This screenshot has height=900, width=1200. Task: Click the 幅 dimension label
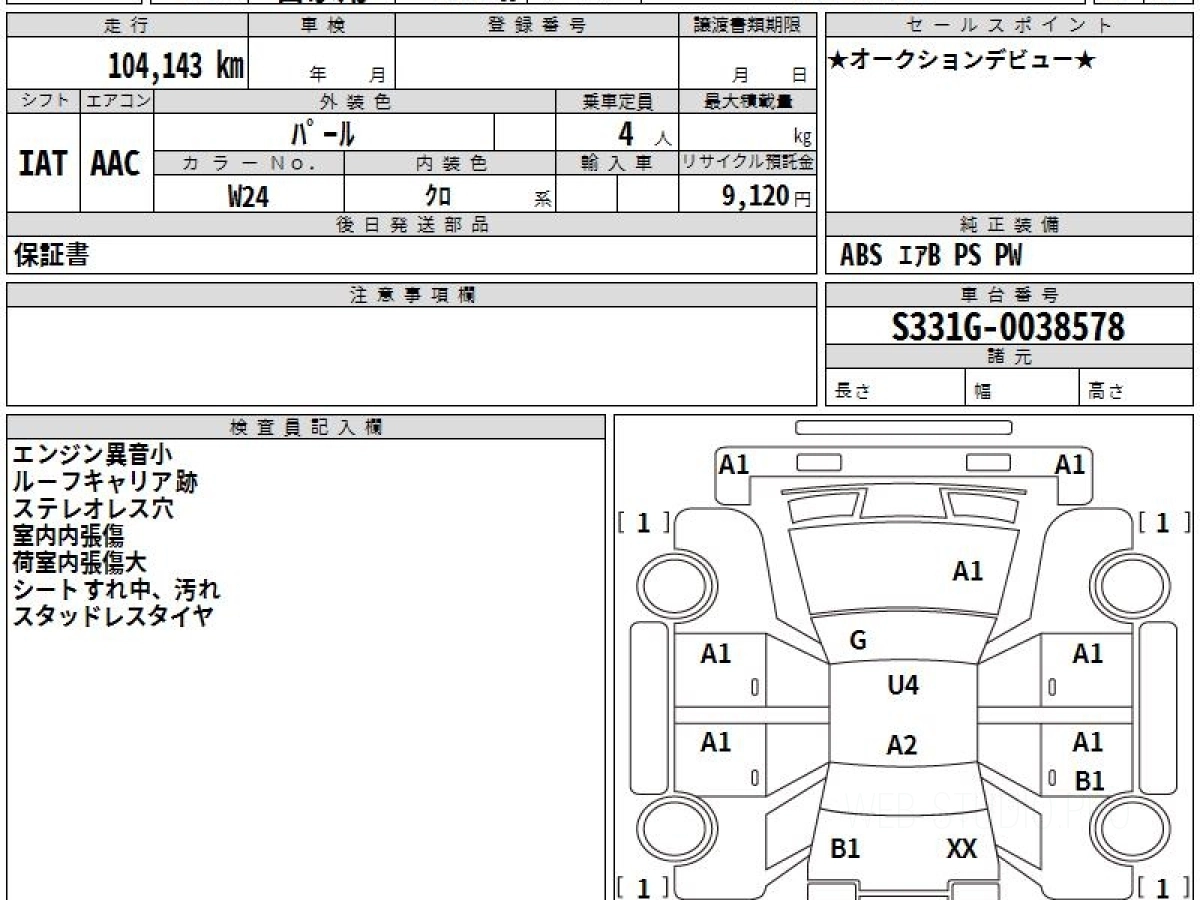[x=984, y=392]
